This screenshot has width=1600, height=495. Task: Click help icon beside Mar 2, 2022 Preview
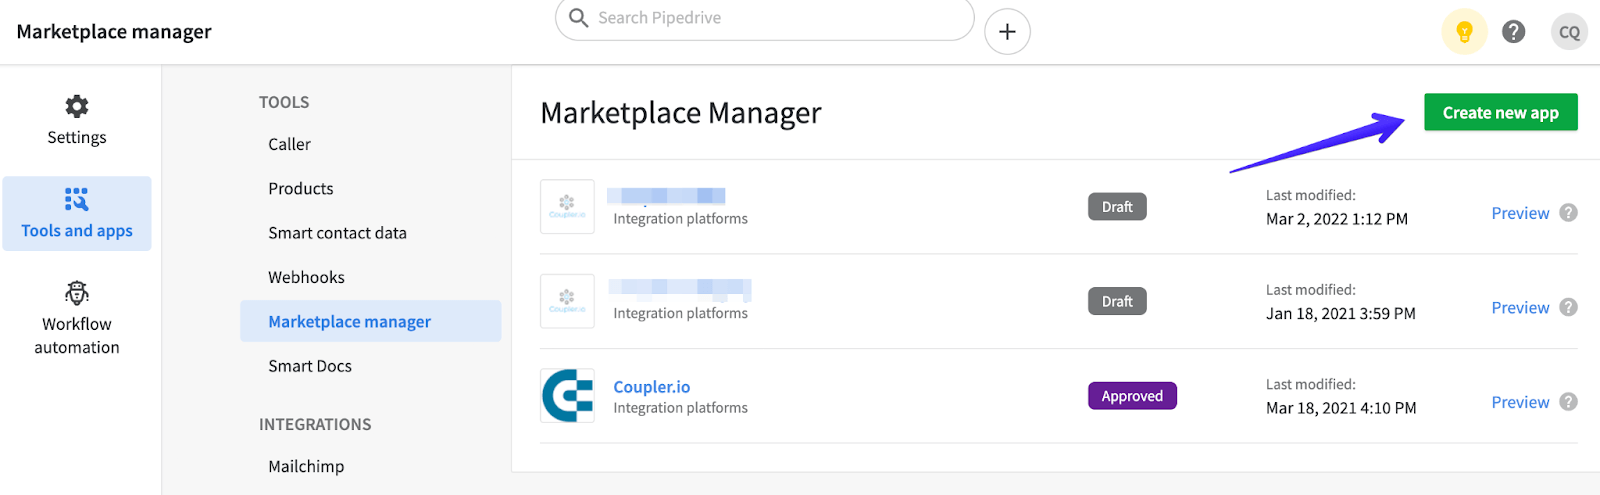pyautogui.click(x=1569, y=213)
